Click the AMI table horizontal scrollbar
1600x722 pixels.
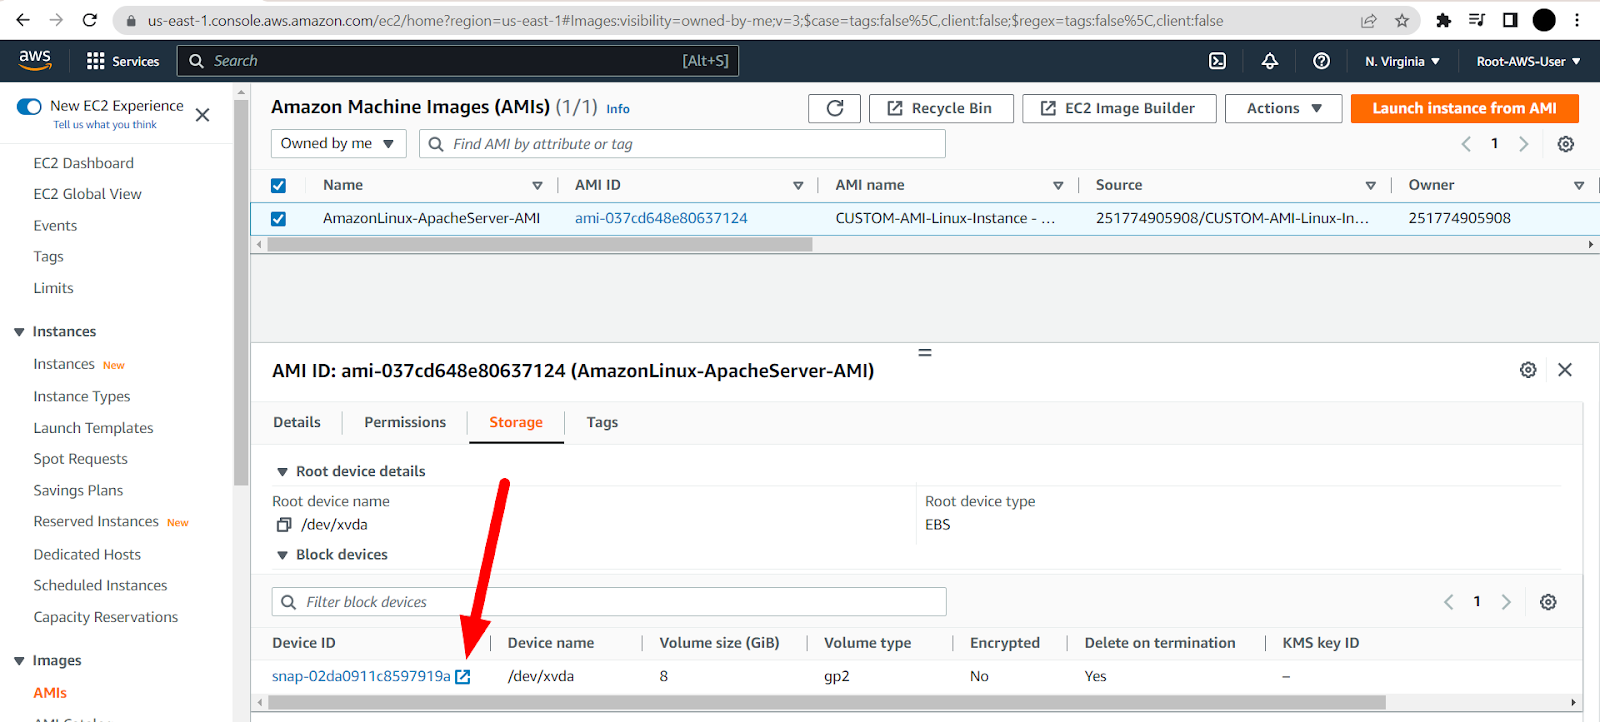click(x=540, y=244)
